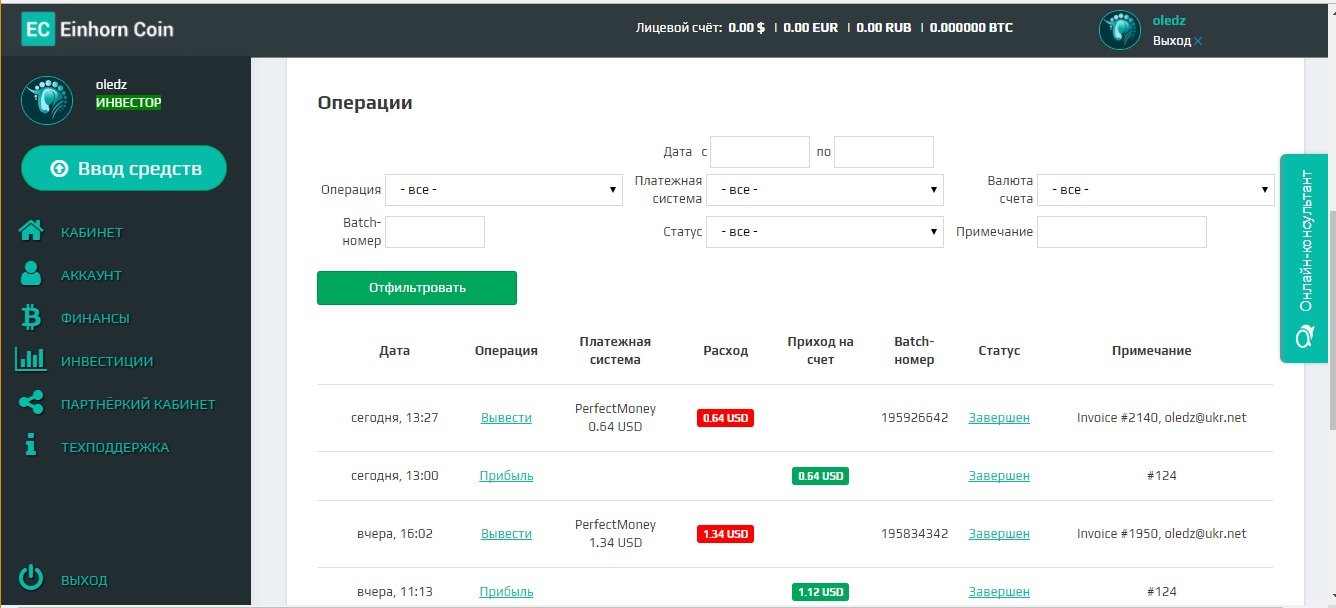Expand the Статус dropdown
Viewport: 1336px width, 608px height.
(x=825, y=232)
